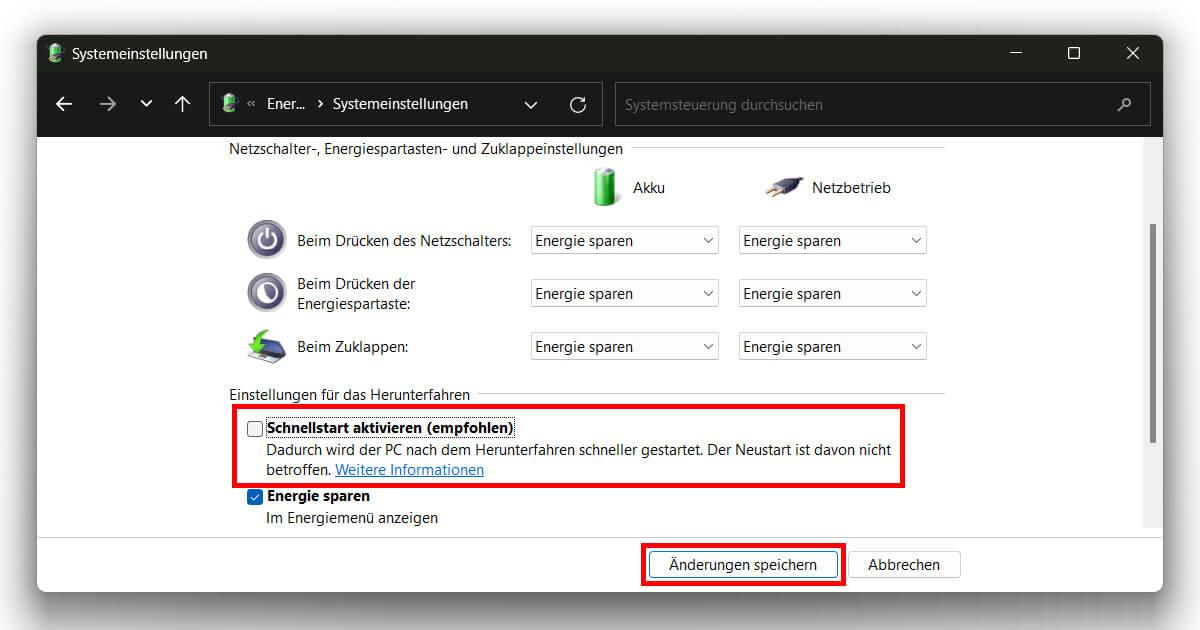1200x630 pixels.
Task: Click the forward navigation arrow
Action: 108,104
